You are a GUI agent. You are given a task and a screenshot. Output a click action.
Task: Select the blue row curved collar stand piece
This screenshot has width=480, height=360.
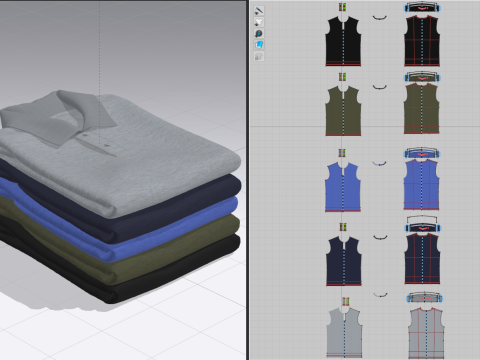(x=379, y=163)
